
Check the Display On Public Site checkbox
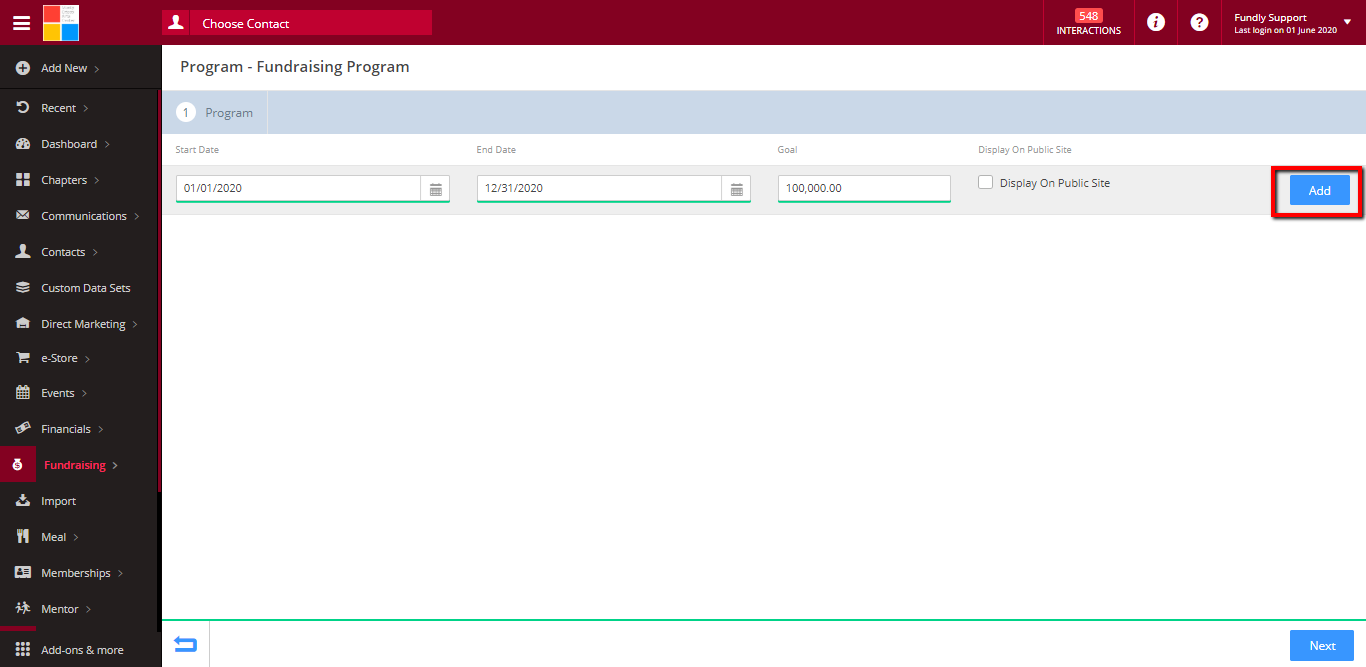[x=986, y=183]
